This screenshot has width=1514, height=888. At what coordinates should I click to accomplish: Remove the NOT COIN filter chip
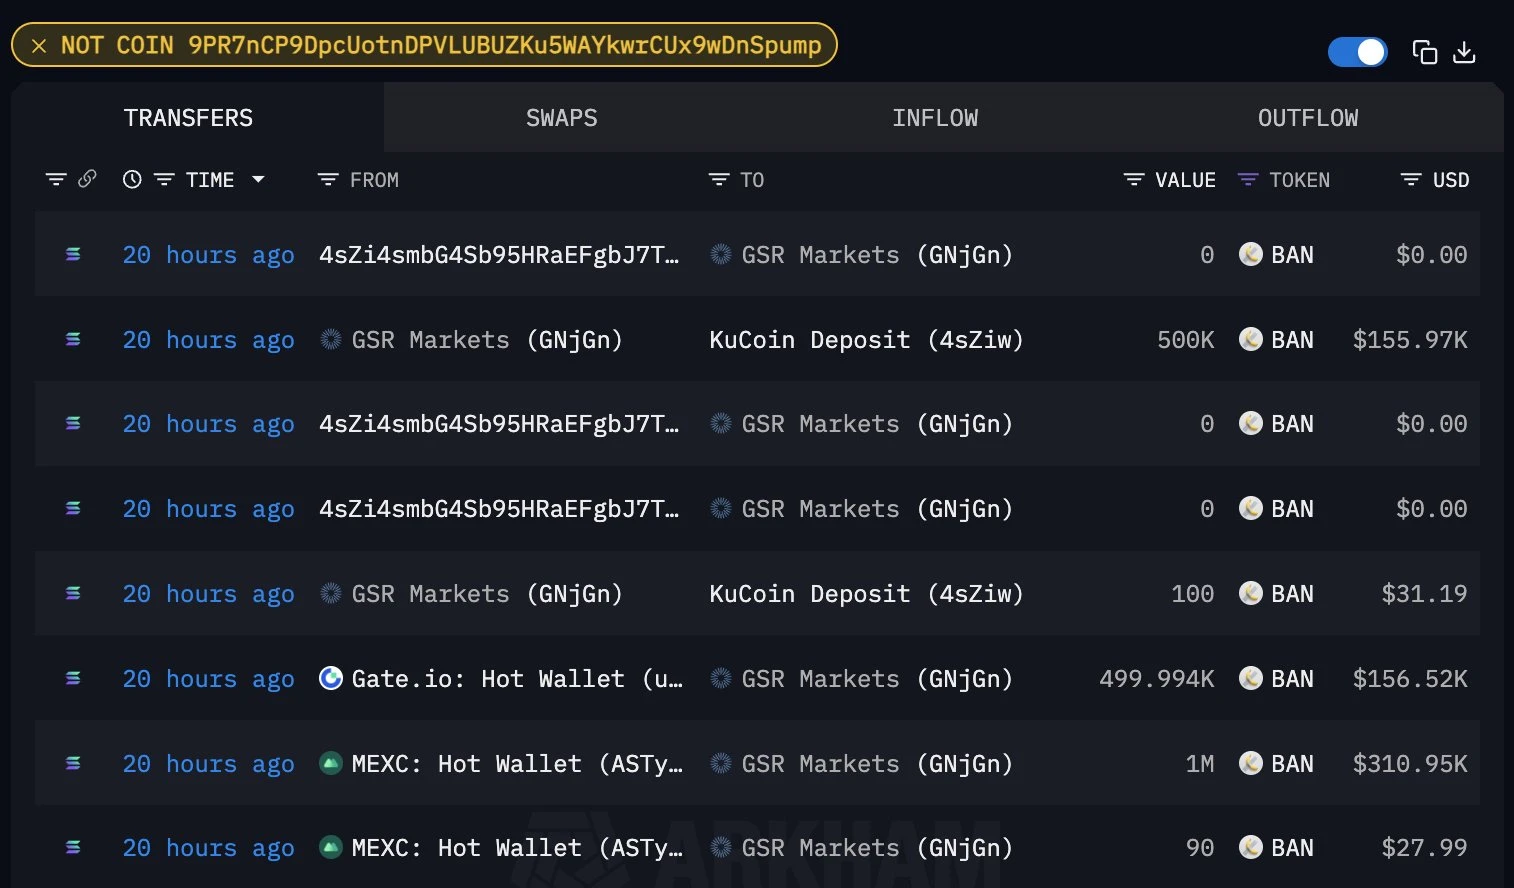[39, 46]
